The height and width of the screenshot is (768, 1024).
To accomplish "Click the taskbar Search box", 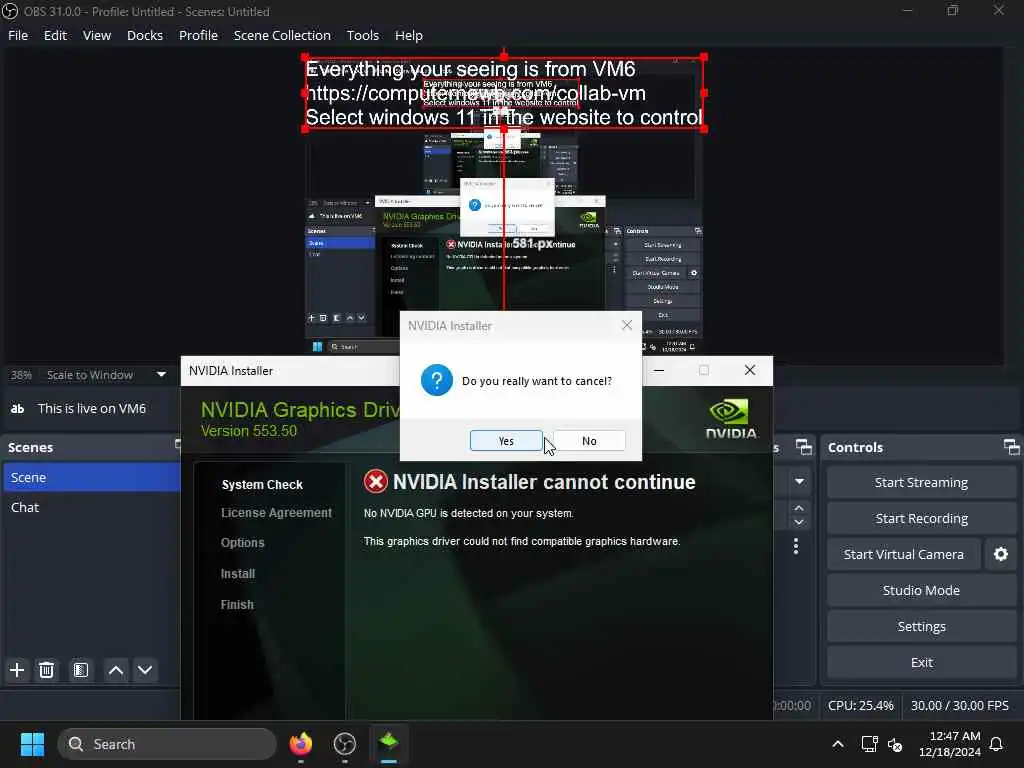I will pos(167,744).
